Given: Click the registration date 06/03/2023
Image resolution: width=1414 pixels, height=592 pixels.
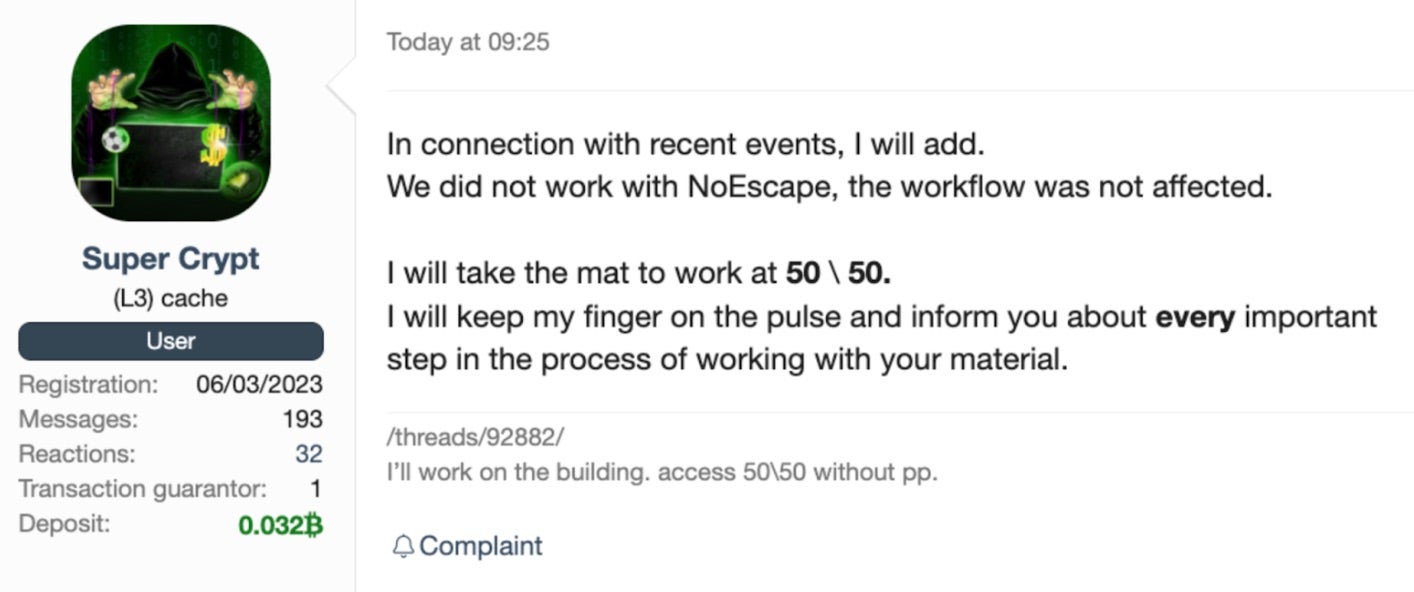Looking at the screenshot, I should (259, 384).
